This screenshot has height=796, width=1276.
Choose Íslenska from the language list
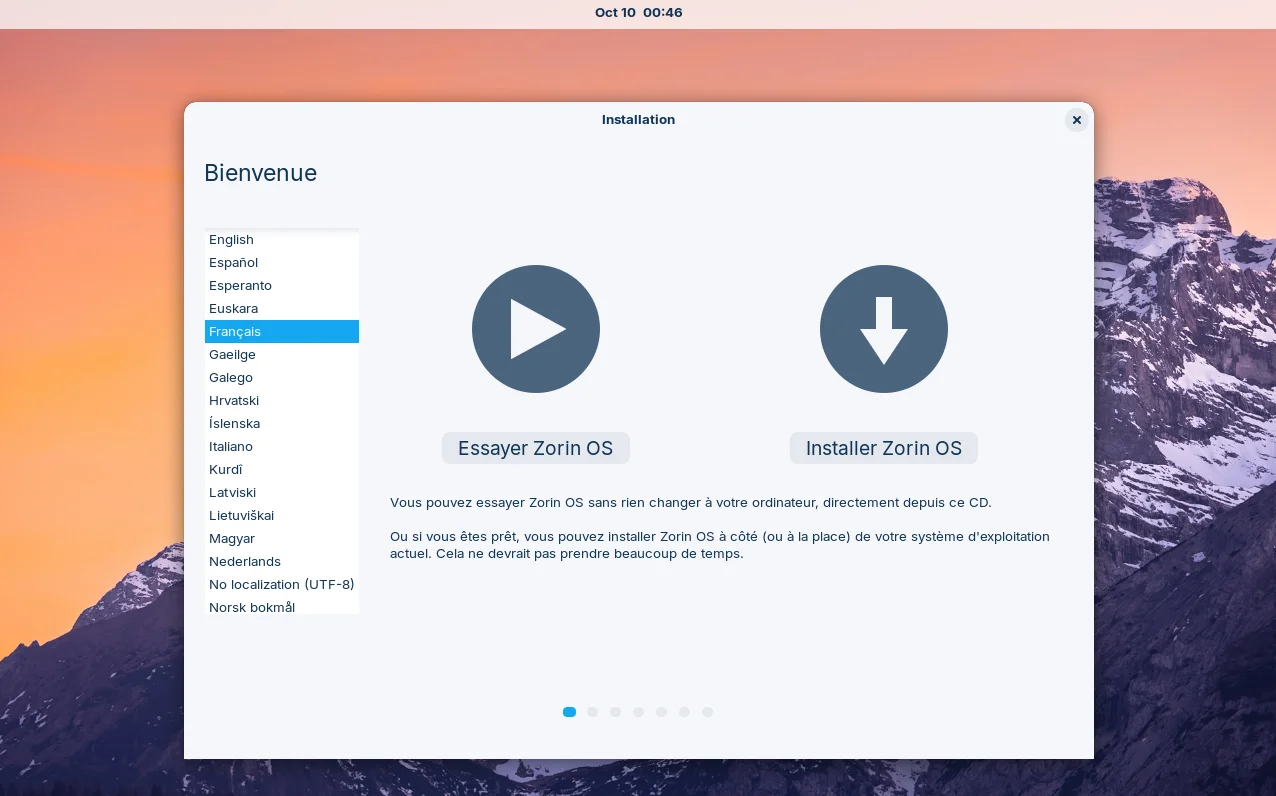pyautogui.click(x=234, y=424)
